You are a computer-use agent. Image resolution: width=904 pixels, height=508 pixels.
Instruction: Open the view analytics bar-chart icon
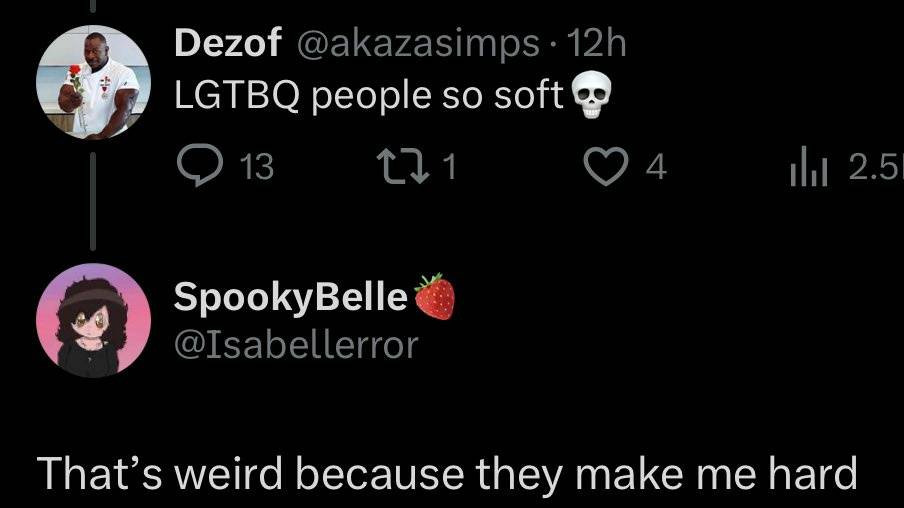[809, 167]
